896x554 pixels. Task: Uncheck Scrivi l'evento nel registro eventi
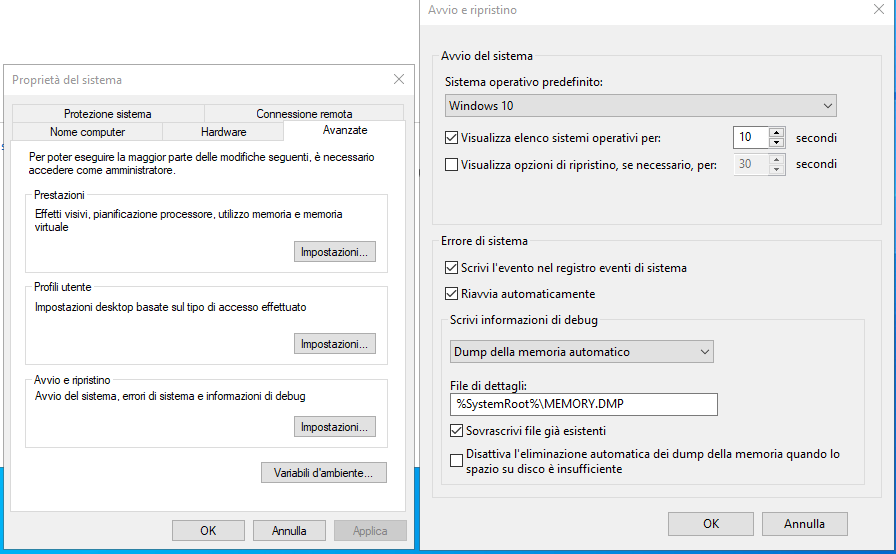click(451, 268)
